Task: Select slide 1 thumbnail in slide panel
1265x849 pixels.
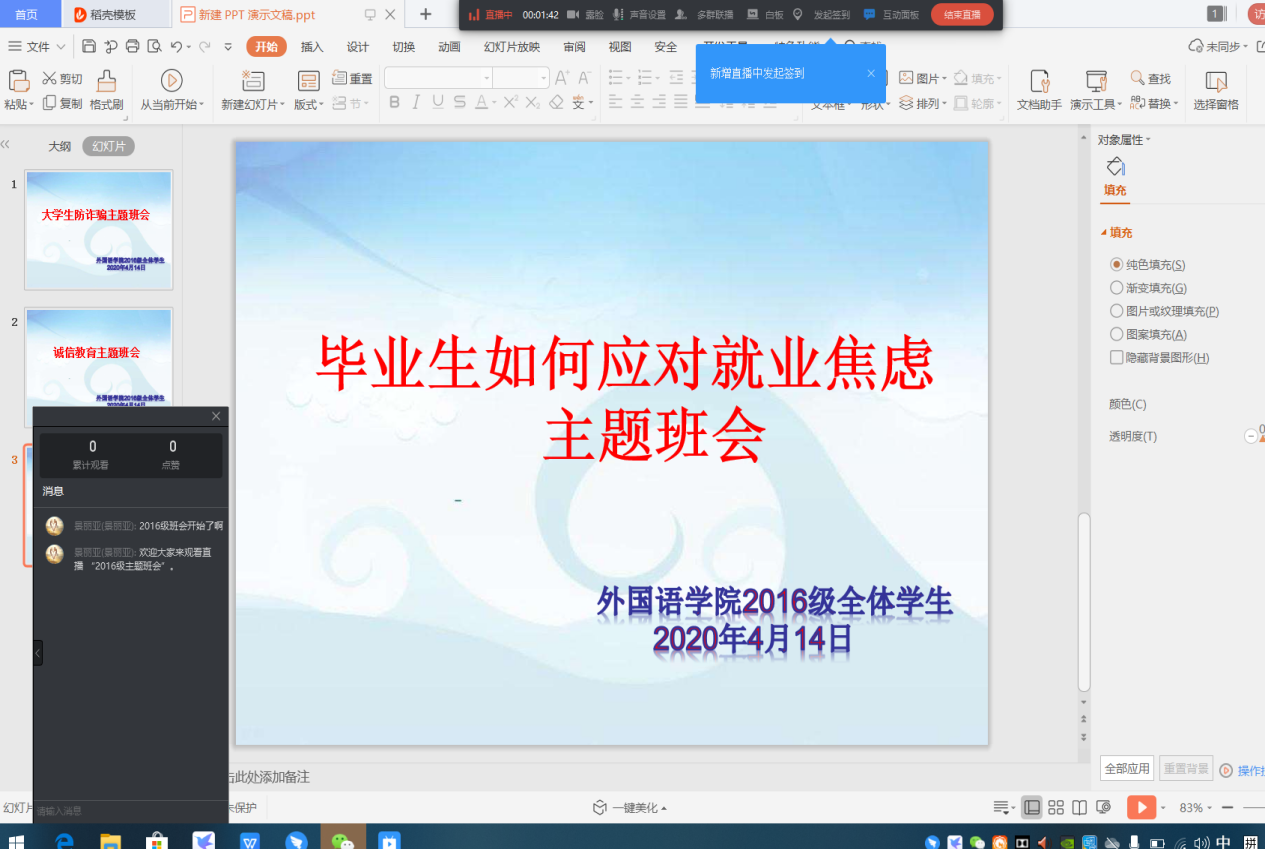Action: pyautogui.click(x=98, y=229)
